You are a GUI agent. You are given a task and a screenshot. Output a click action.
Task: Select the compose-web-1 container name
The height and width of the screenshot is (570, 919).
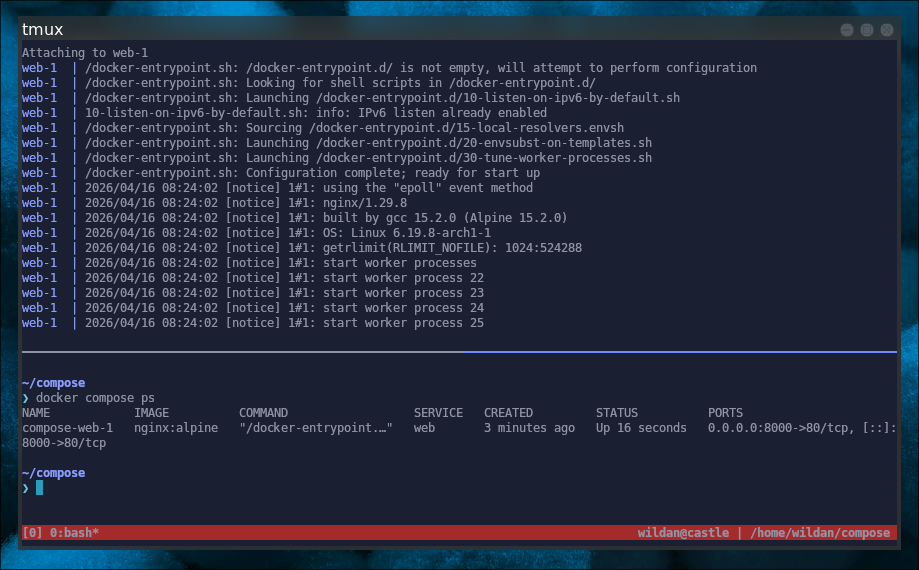[x=67, y=428]
